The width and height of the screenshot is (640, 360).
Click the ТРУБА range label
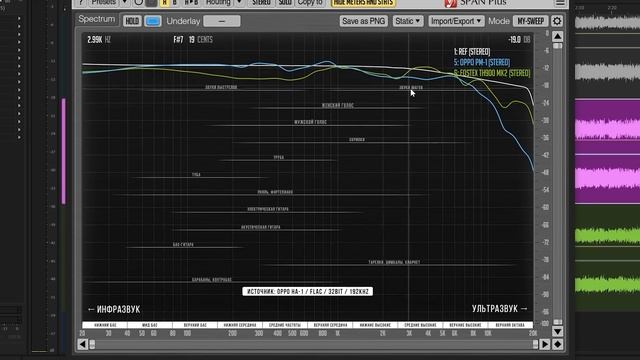pyautogui.click(x=279, y=157)
